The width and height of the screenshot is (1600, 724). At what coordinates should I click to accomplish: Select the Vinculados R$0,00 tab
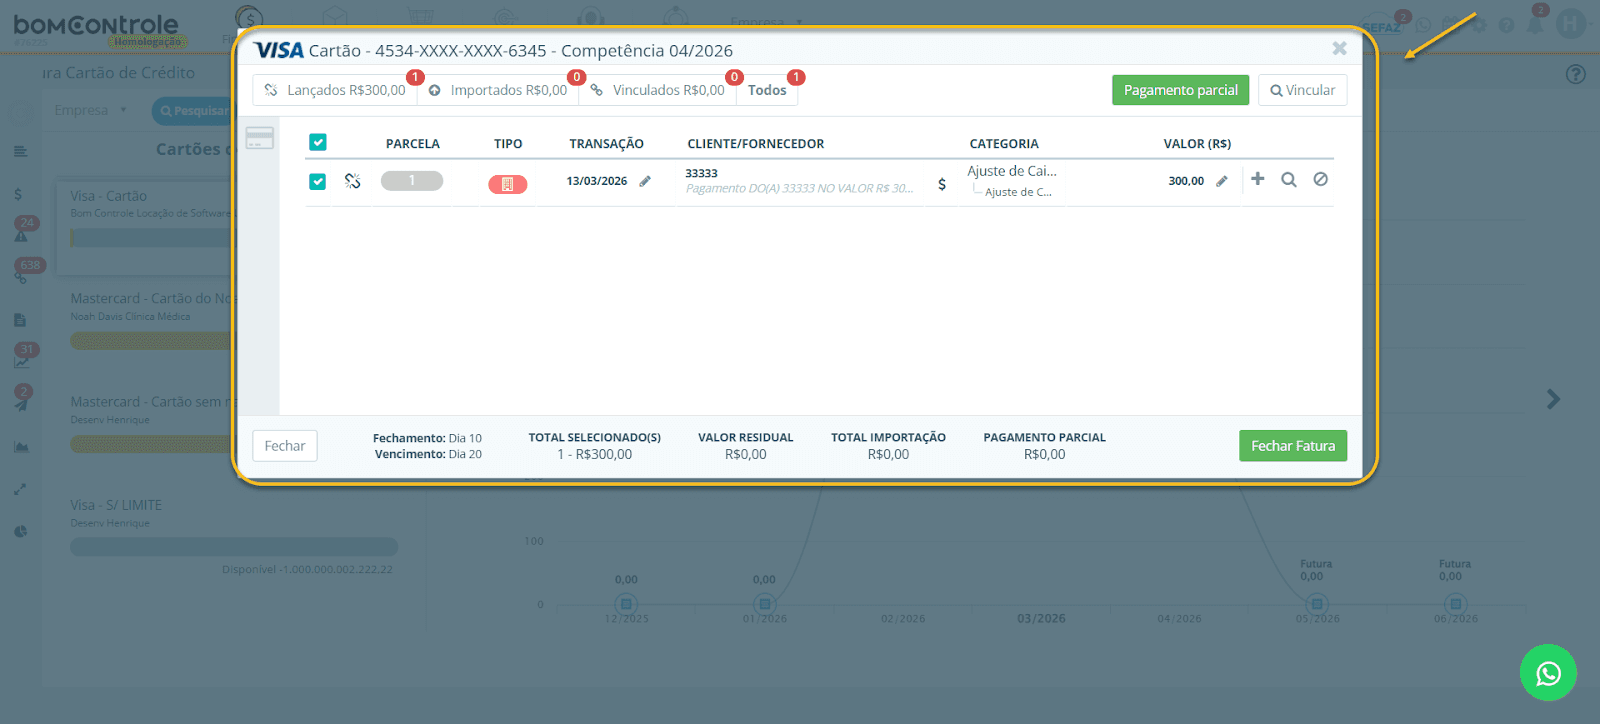658,90
